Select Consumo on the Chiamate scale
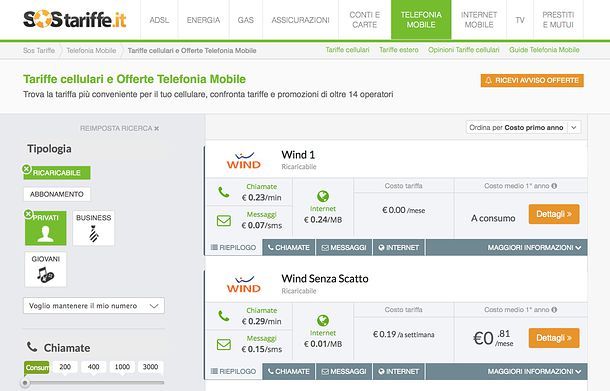The image size is (610, 391). [37, 367]
